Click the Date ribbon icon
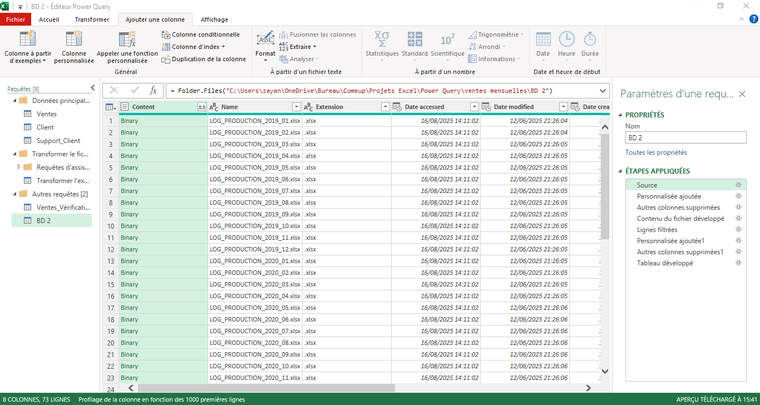Image resolution: width=760 pixels, height=405 pixels. (543, 40)
